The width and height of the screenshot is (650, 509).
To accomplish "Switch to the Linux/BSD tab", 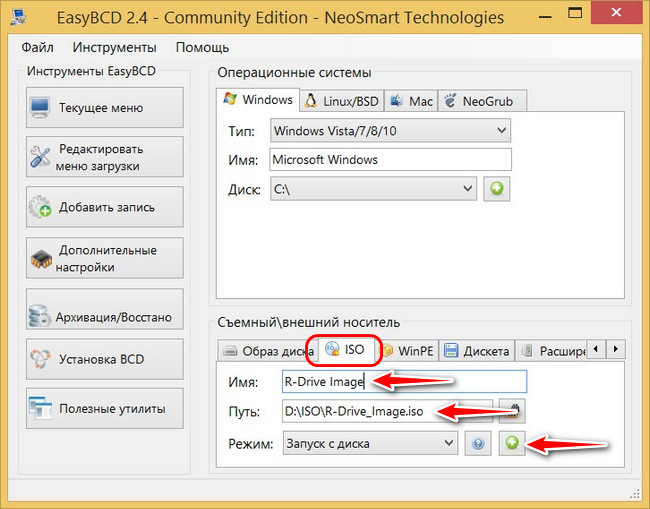I will [342, 101].
